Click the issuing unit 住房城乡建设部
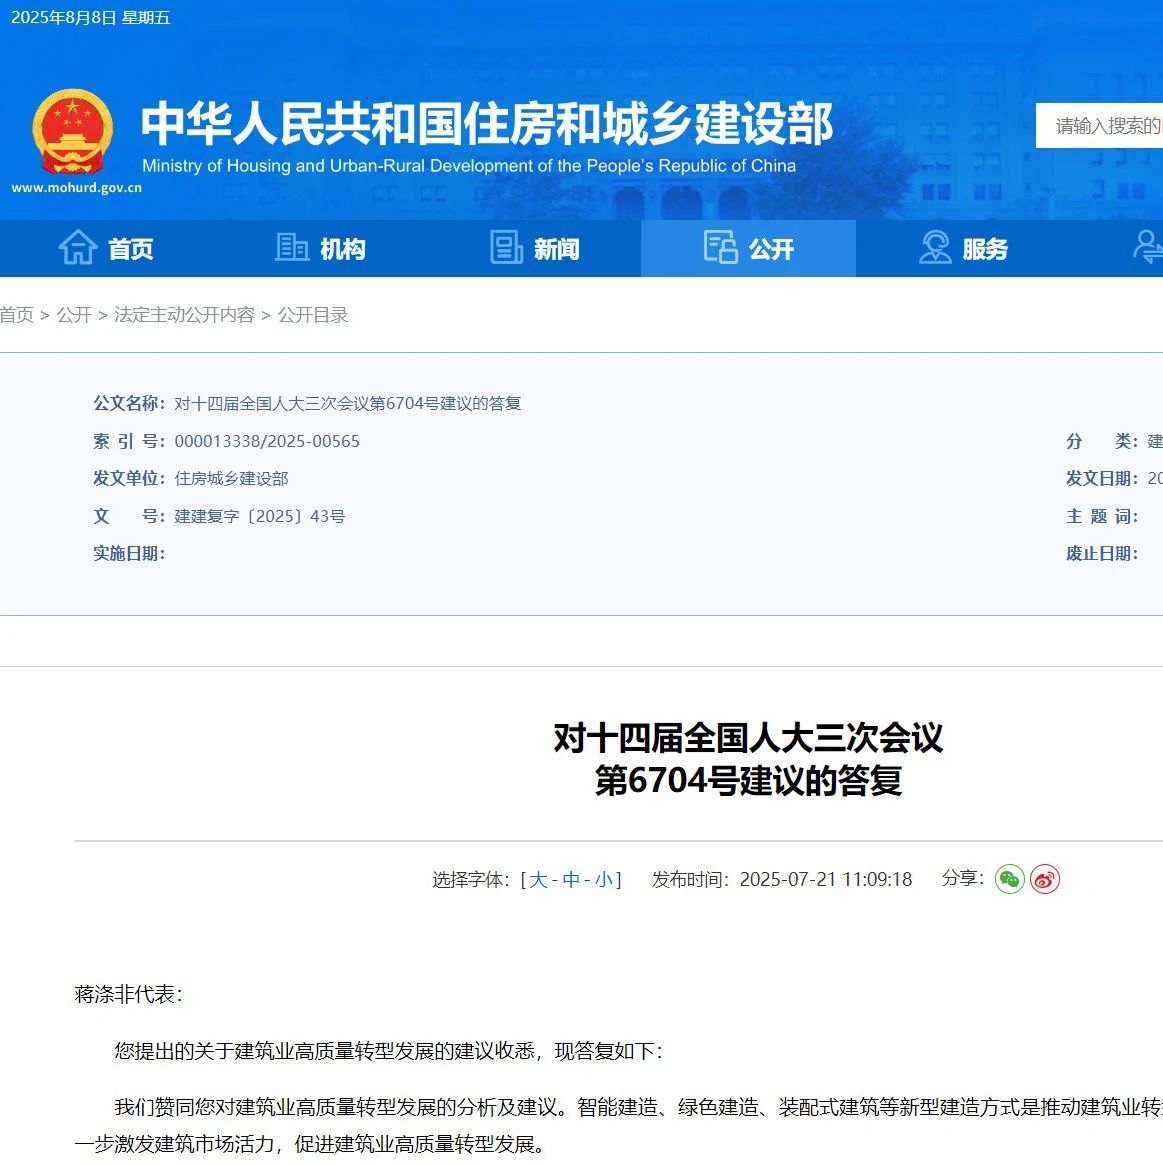 point(231,479)
